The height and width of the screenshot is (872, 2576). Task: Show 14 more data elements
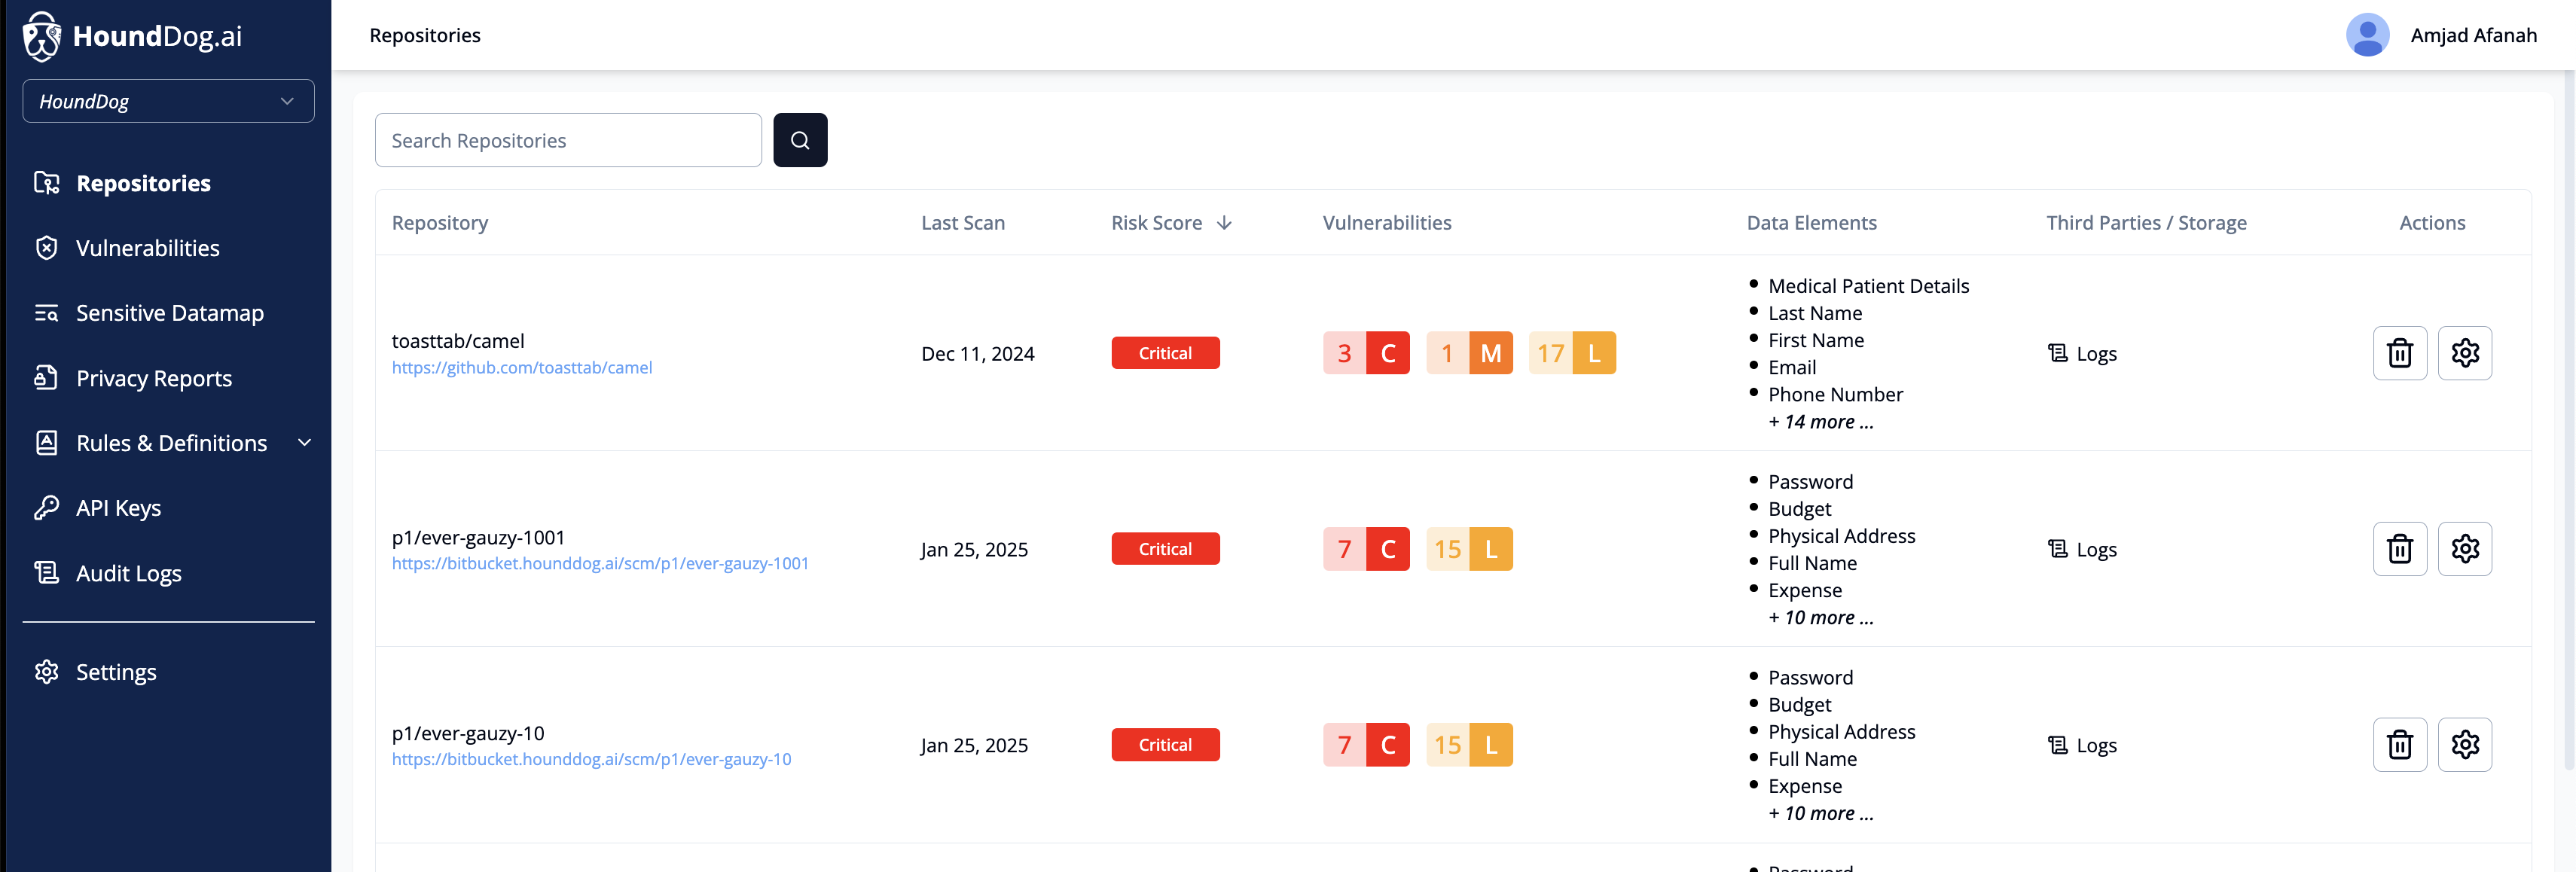click(x=1820, y=422)
